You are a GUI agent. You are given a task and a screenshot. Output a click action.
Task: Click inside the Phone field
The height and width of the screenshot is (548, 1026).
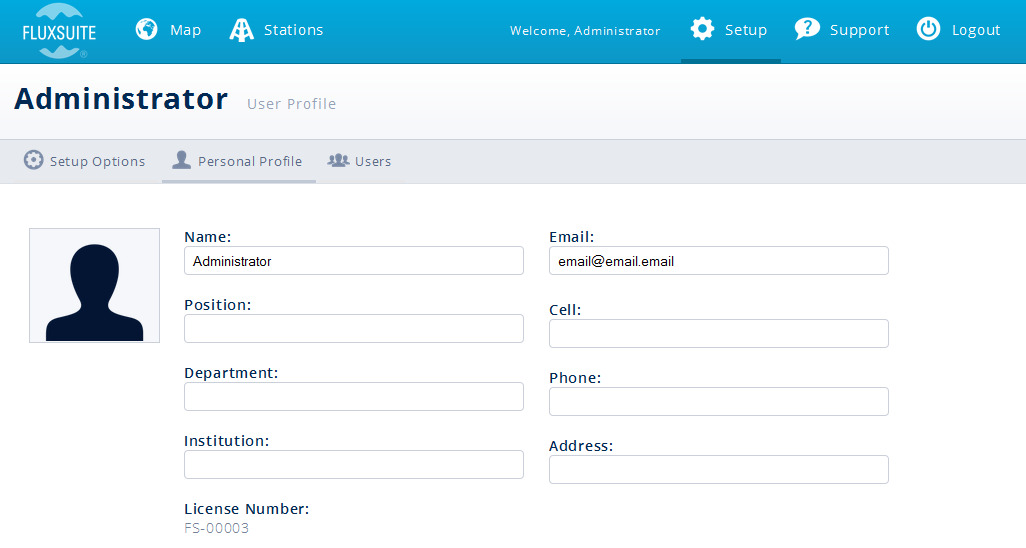coord(718,402)
